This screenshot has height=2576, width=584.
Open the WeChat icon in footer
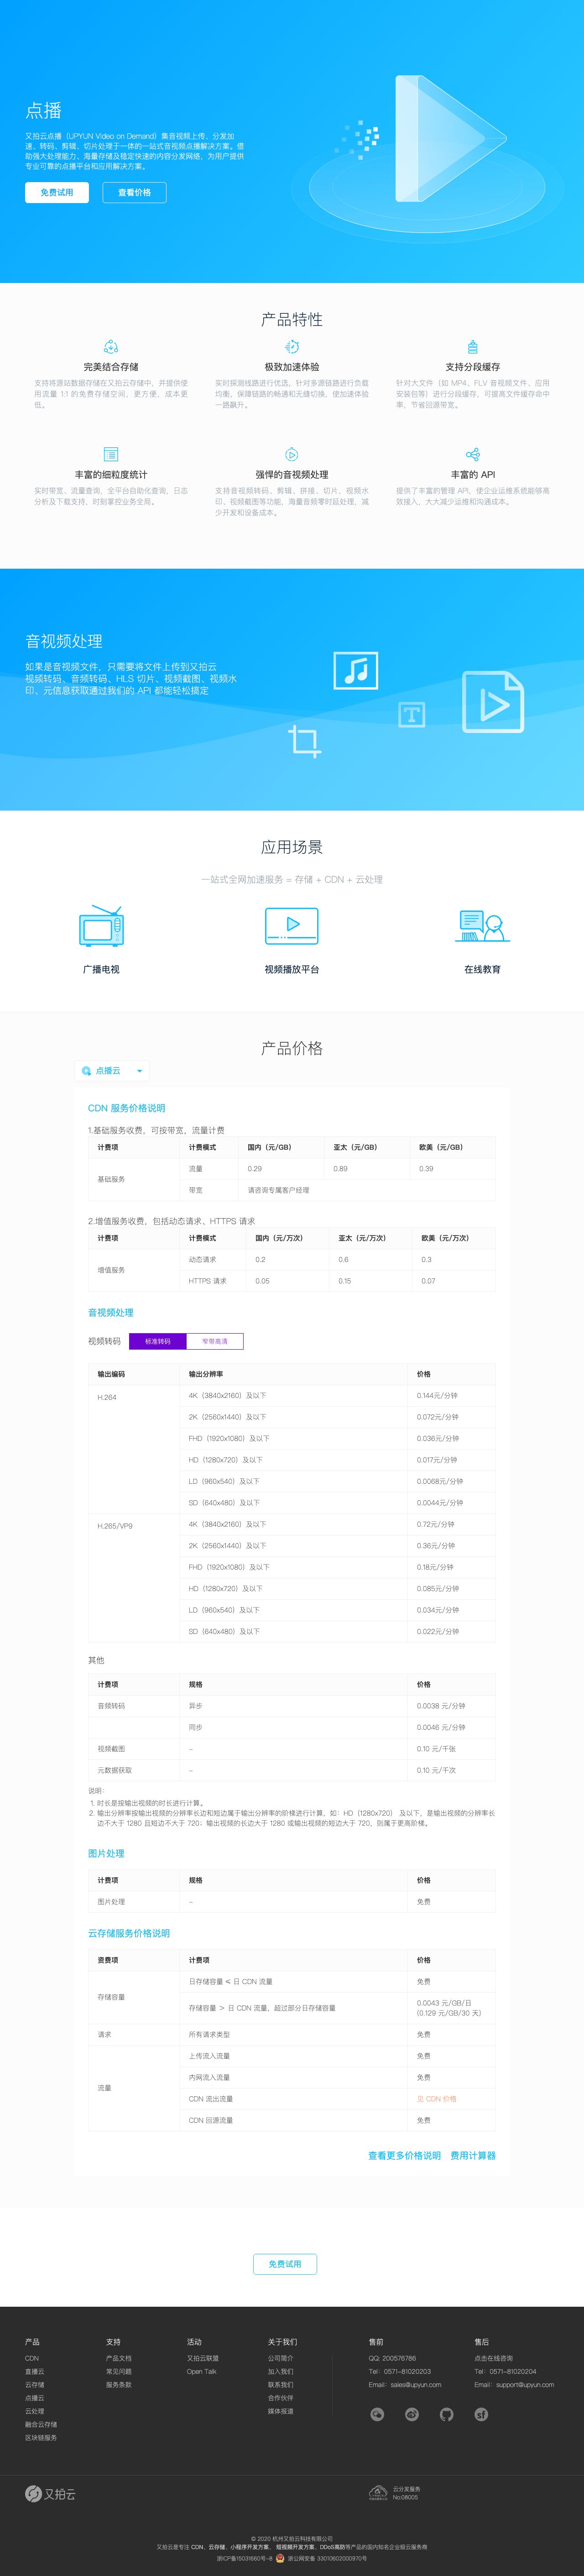[x=377, y=2414]
